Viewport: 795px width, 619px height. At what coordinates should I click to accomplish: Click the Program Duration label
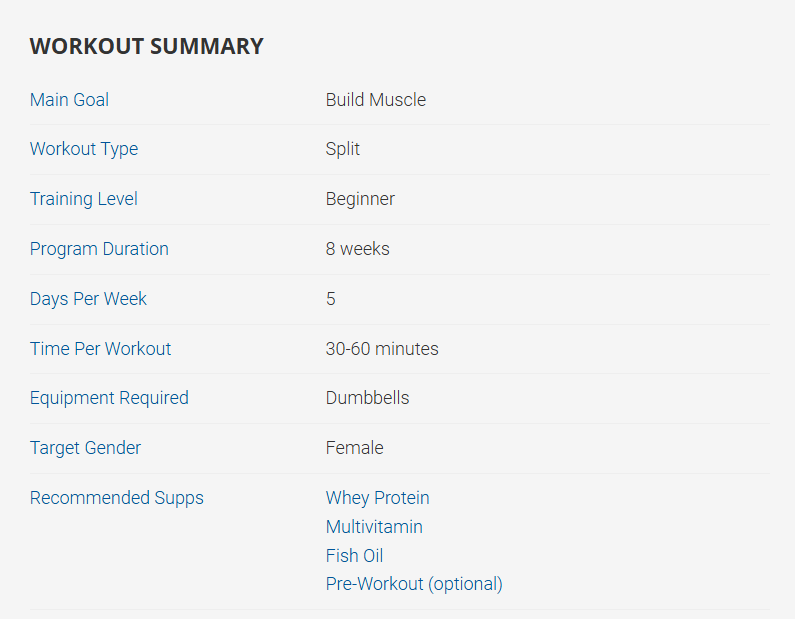point(99,249)
